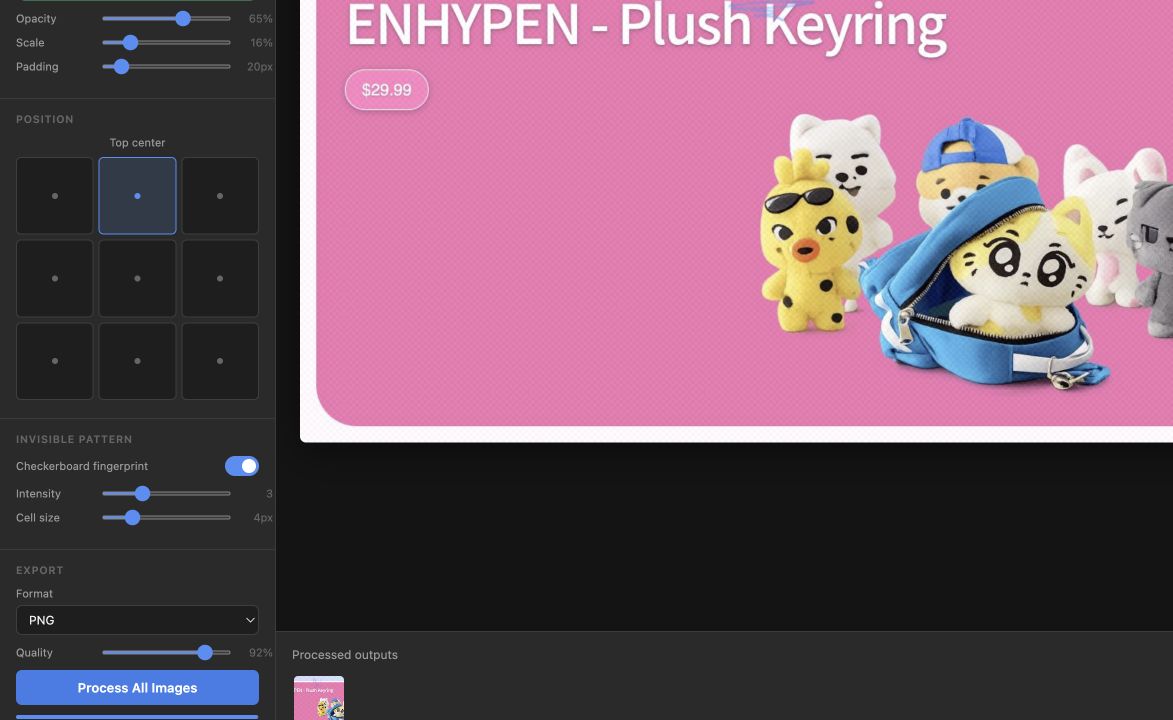Select top left watermark position
The height and width of the screenshot is (720, 1173).
(55, 195)
